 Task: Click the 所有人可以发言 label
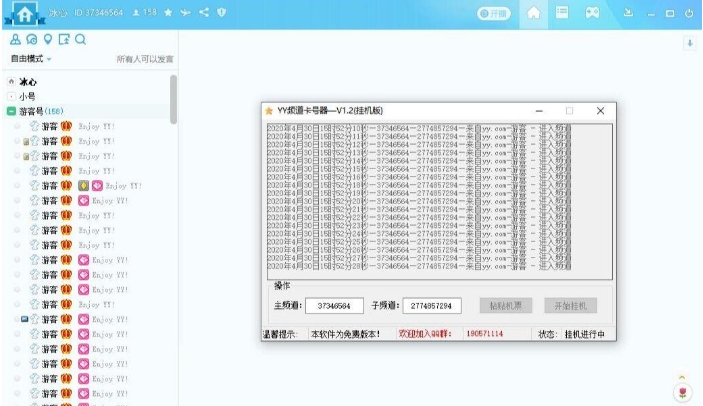click(x=145, y=59)
